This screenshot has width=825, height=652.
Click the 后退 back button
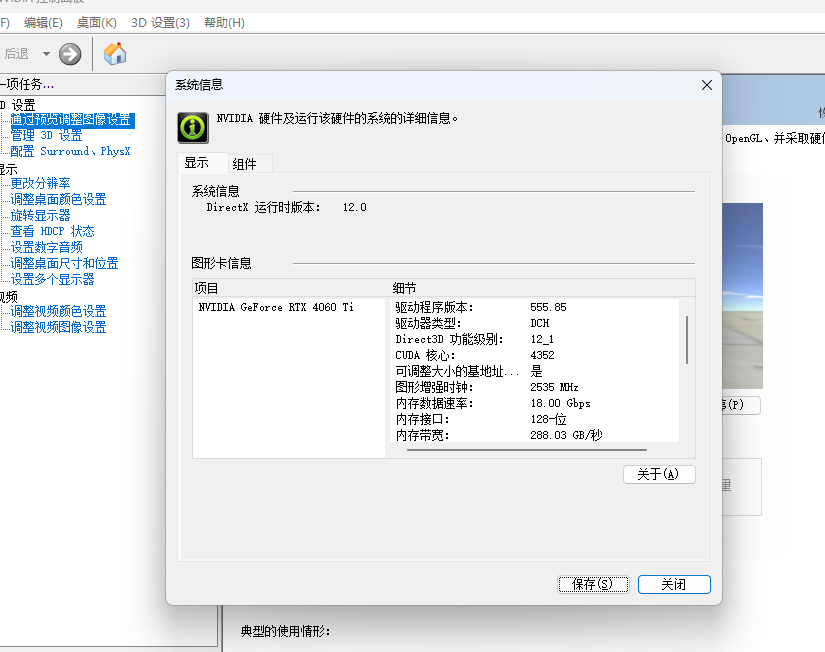16,54
